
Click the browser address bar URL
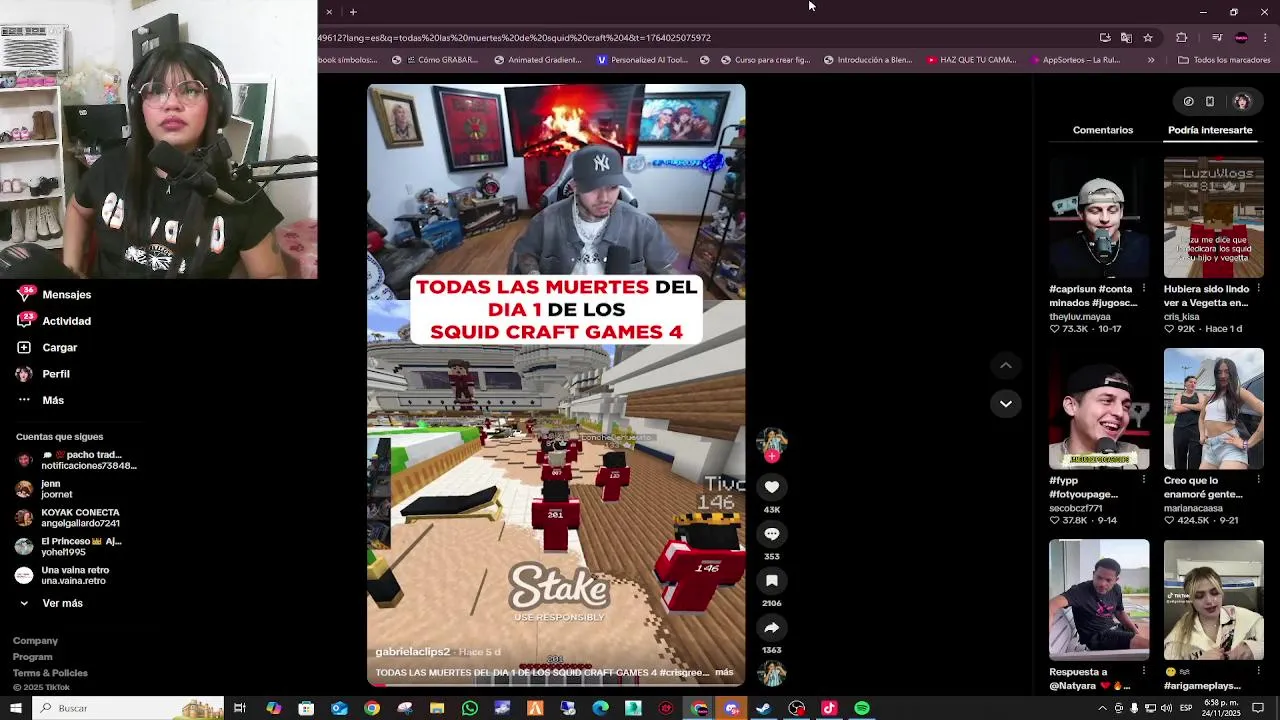click(514, 38)
